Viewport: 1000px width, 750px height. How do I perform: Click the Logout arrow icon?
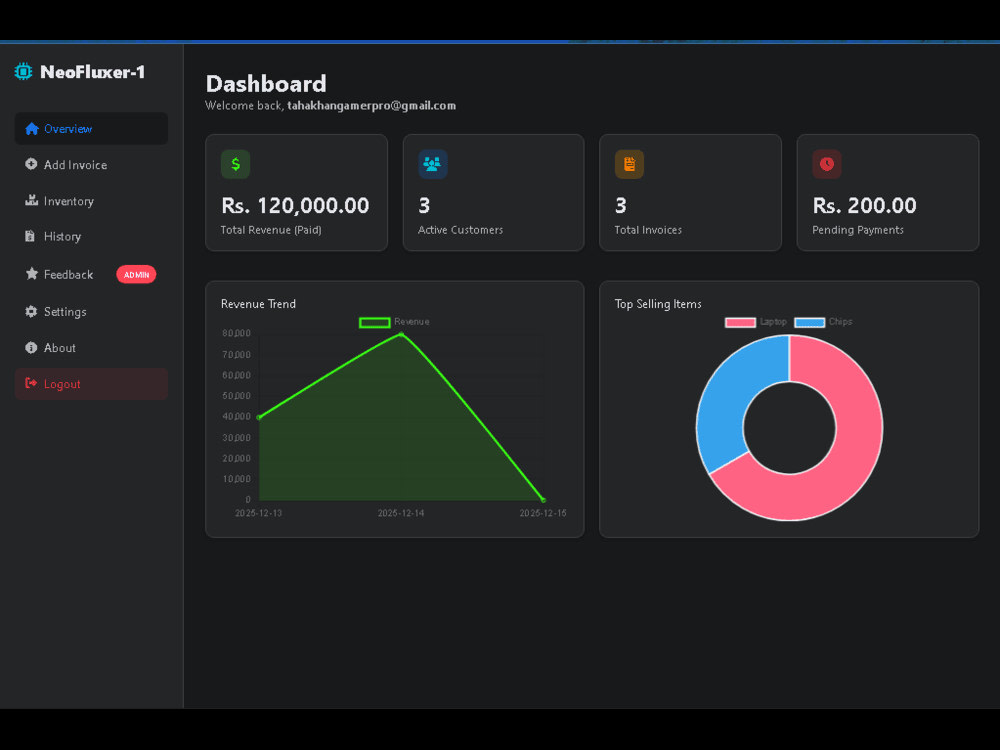coord(31,383)
